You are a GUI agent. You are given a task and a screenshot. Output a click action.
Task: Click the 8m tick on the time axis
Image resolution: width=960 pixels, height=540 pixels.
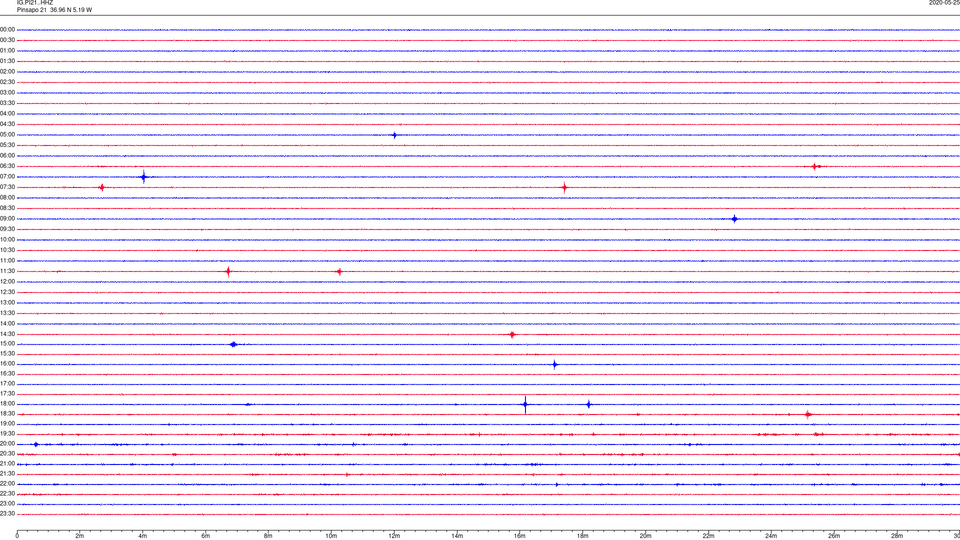click(x=268, y=536)
